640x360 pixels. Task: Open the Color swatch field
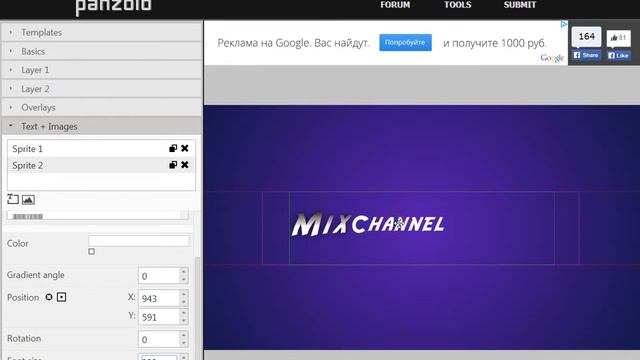tap(139, 241)
